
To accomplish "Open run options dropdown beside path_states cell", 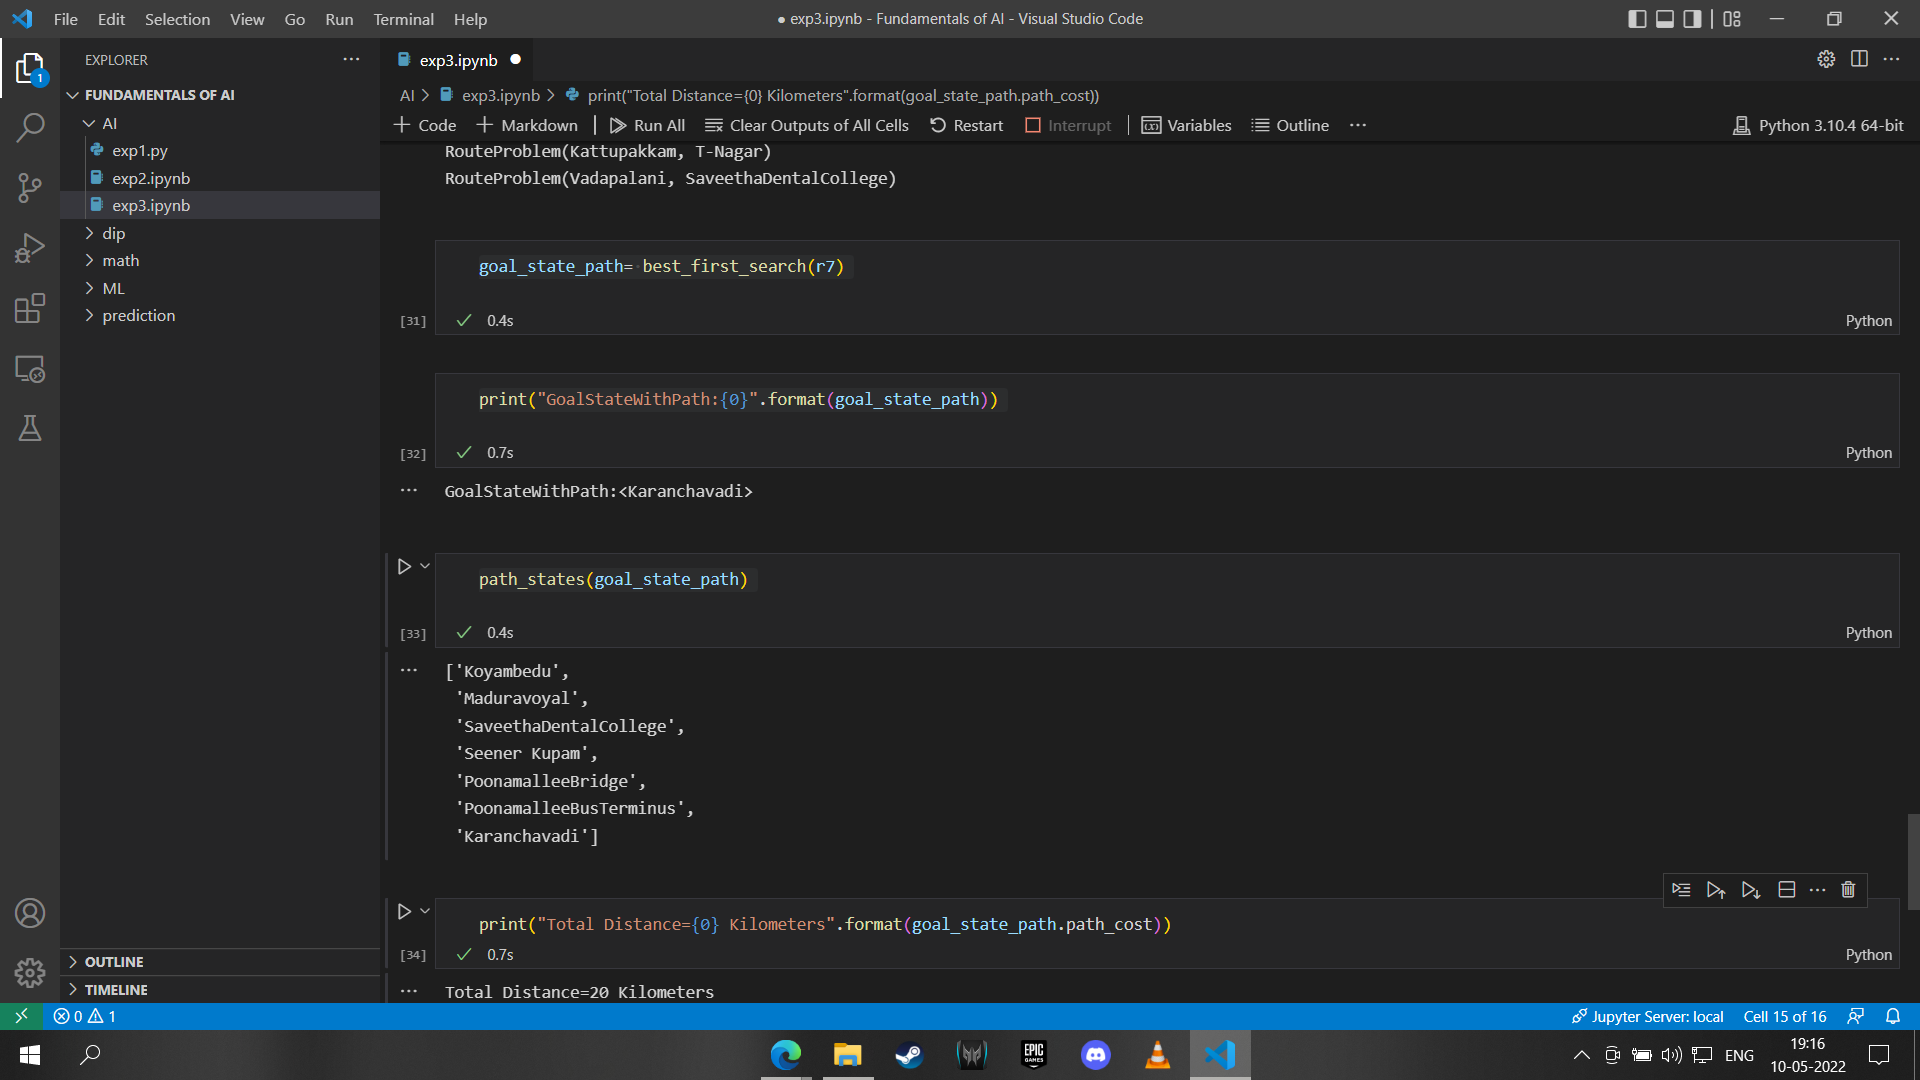I will (x=425, y=566).
